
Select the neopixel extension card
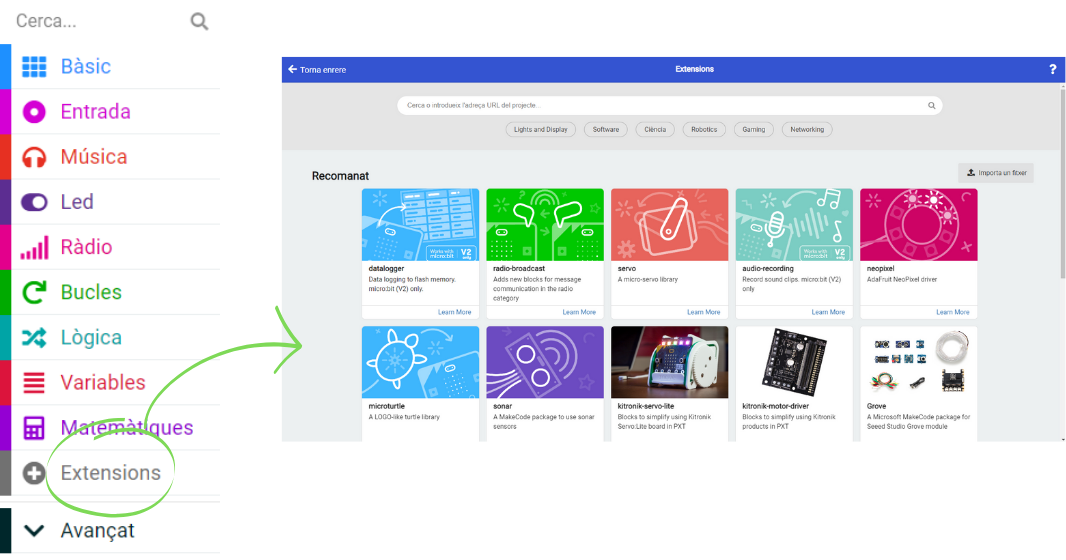(x=918, y=250)
